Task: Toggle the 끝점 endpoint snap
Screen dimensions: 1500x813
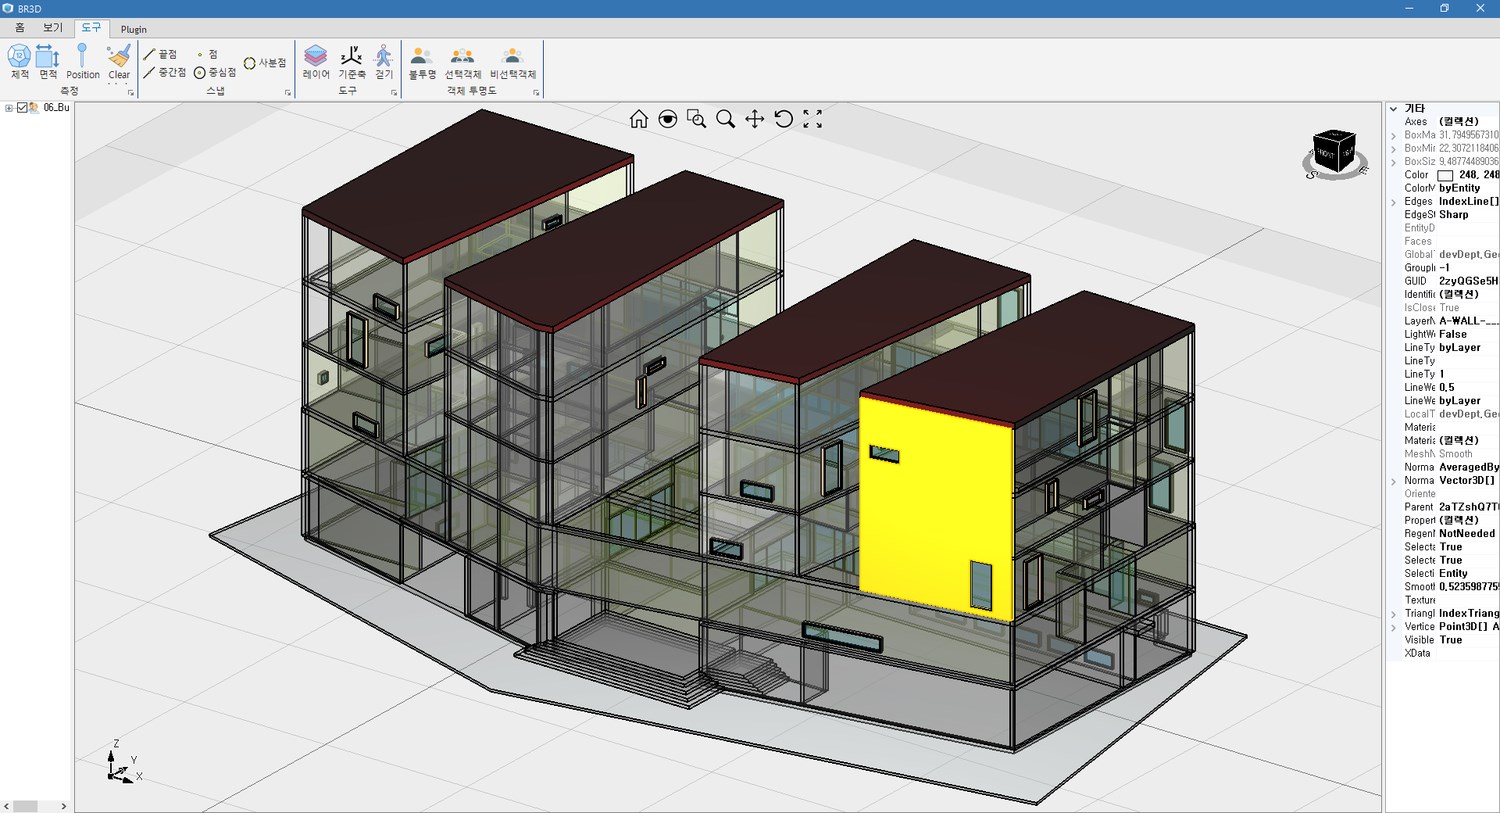Action: [x=160, y=54]
